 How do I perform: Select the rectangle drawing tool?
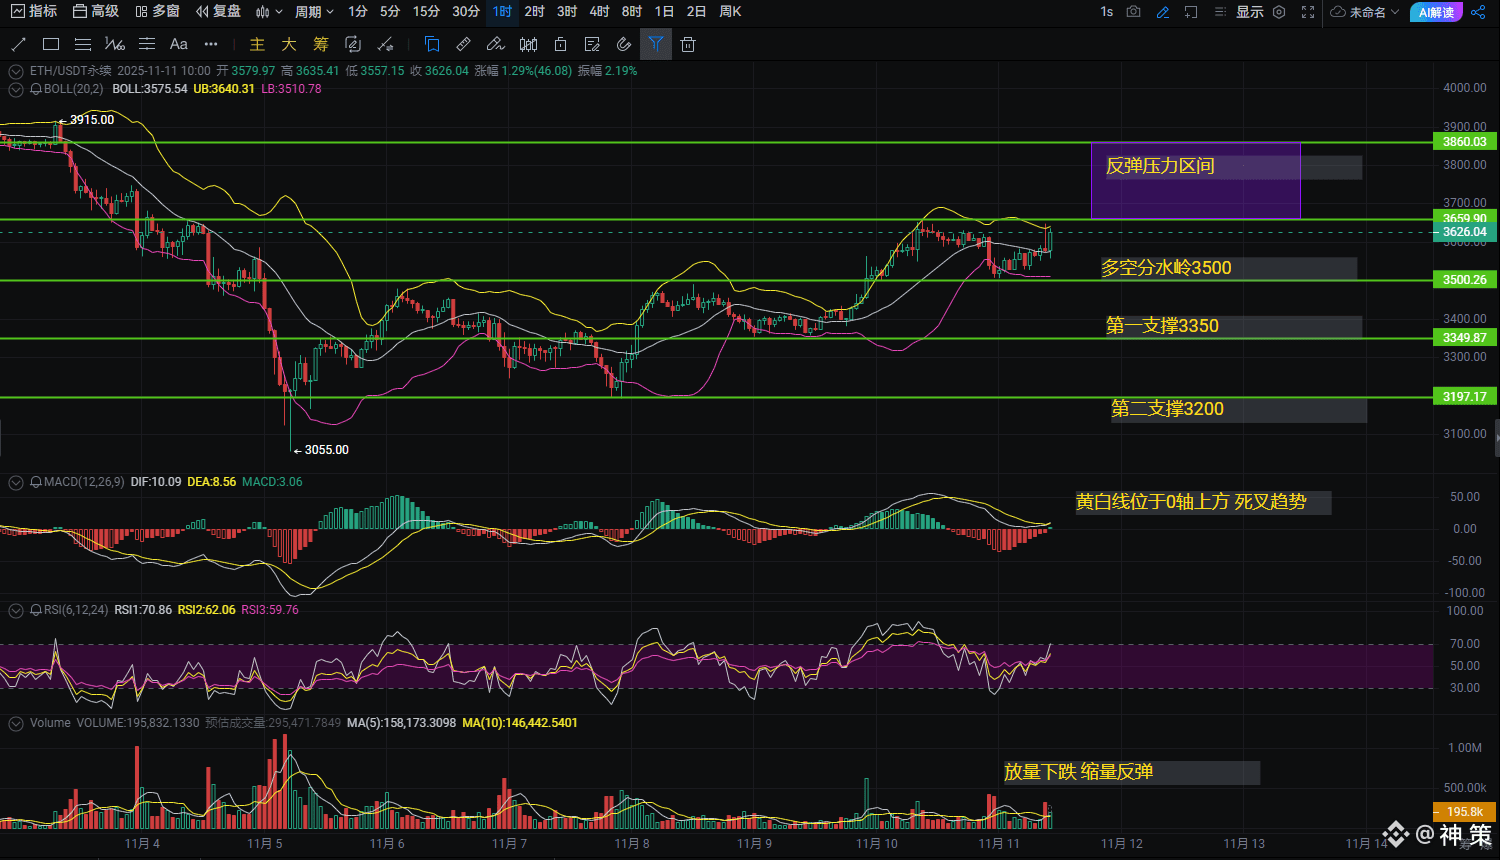tap(51, 44)
